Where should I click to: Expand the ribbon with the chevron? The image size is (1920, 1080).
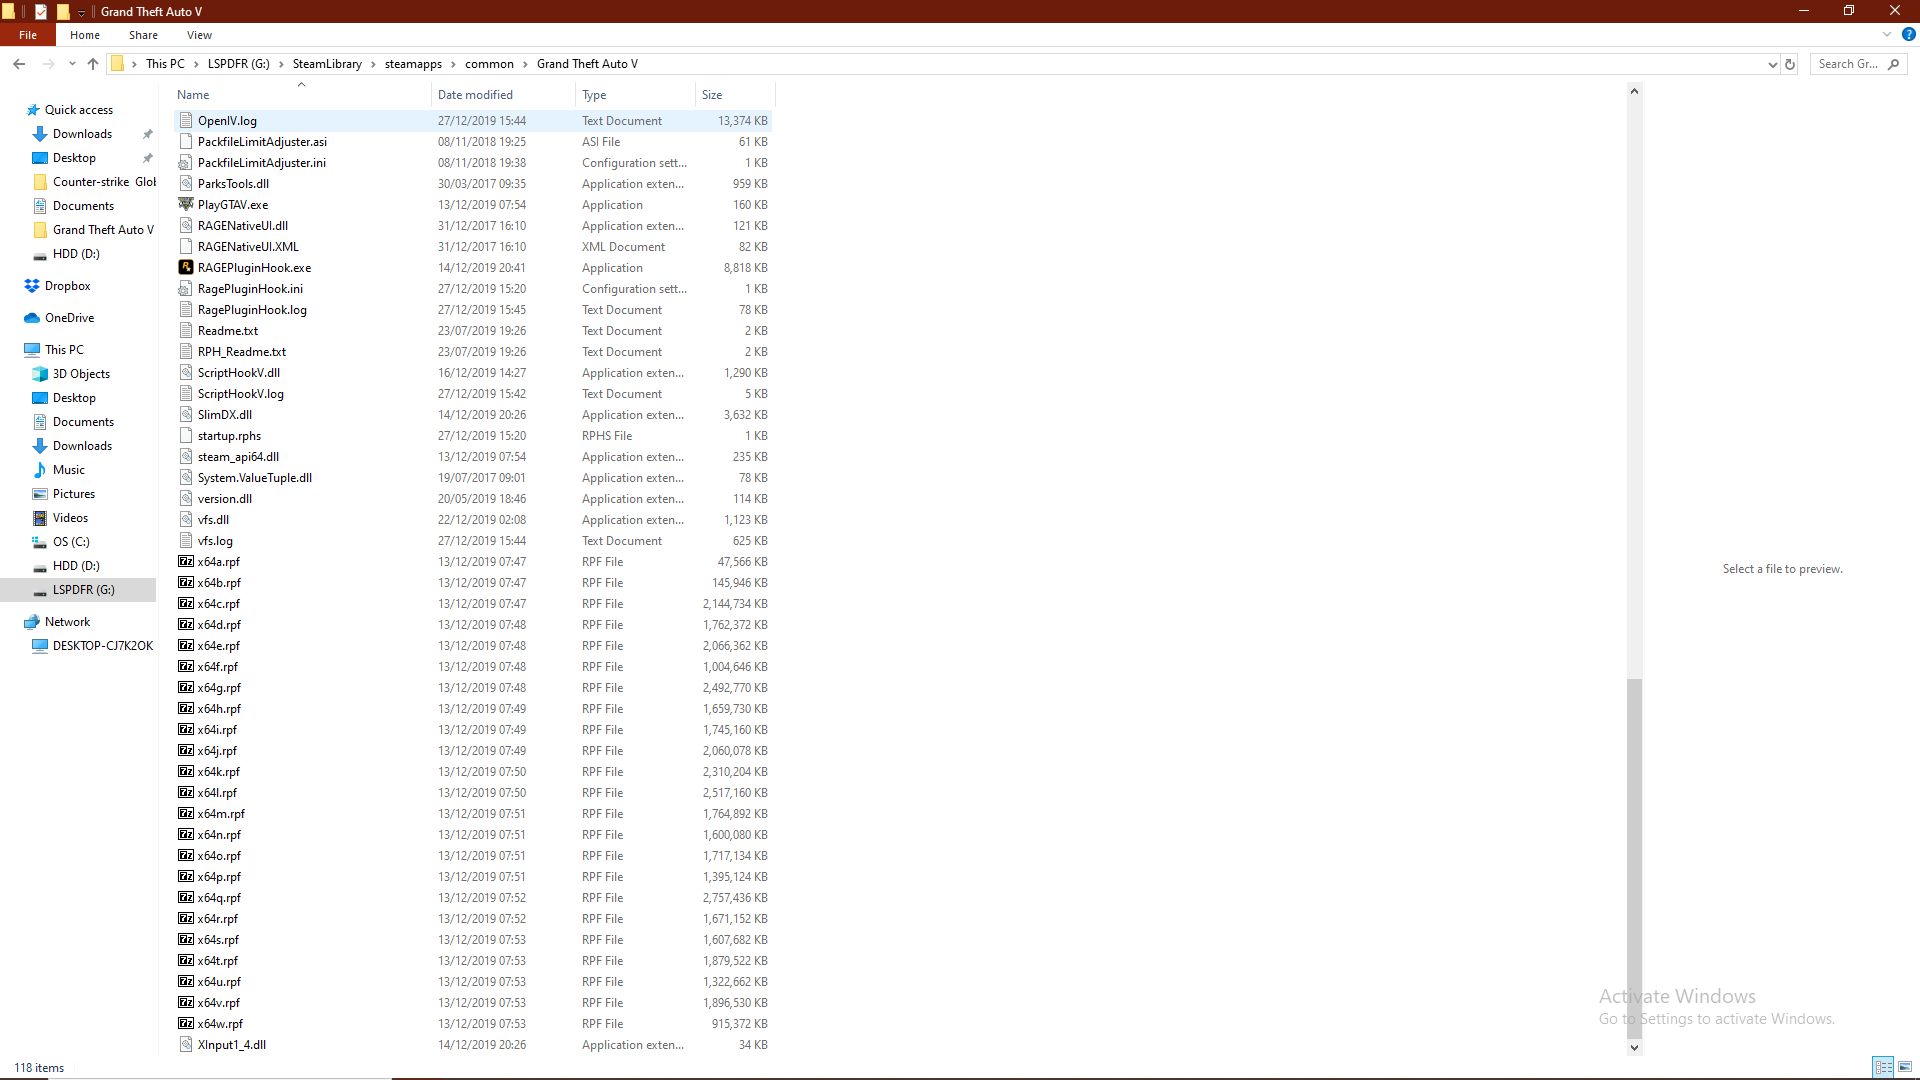[x=1887, y=34]
